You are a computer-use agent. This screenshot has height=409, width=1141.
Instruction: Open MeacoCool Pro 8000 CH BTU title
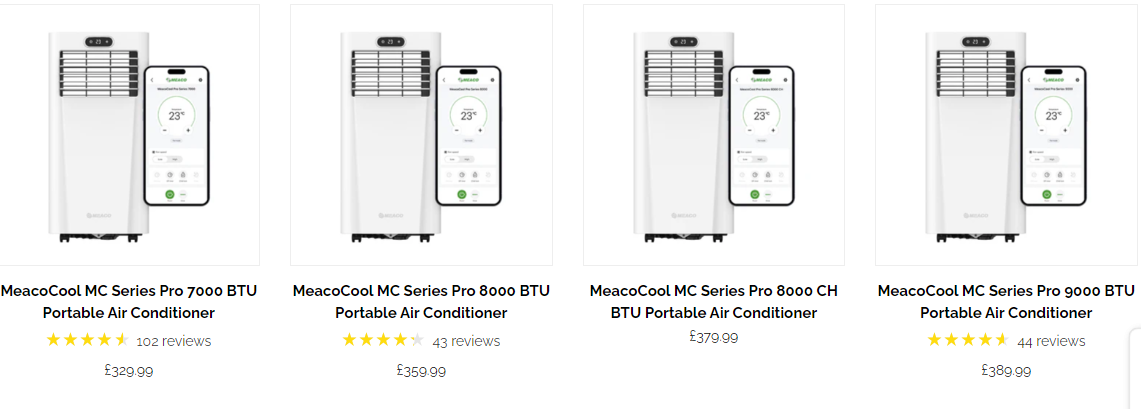(714, 302)
